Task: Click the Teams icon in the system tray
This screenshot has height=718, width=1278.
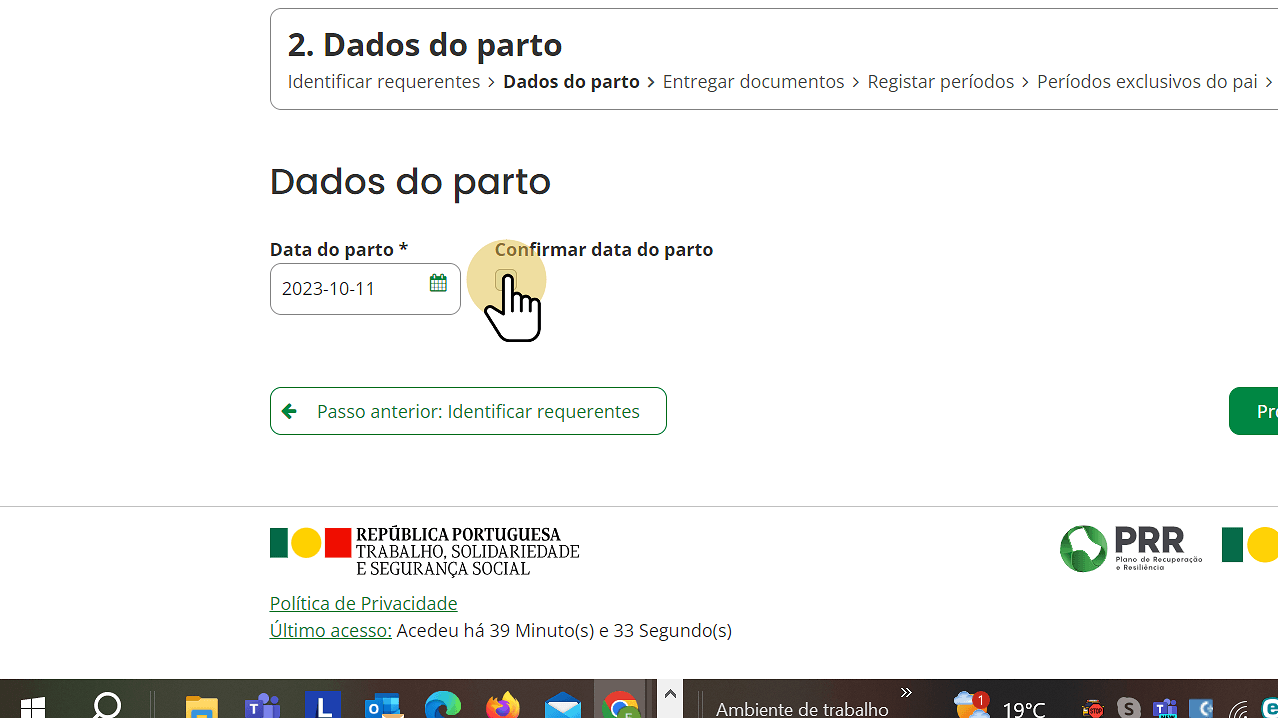Action: click(1164, 708)
